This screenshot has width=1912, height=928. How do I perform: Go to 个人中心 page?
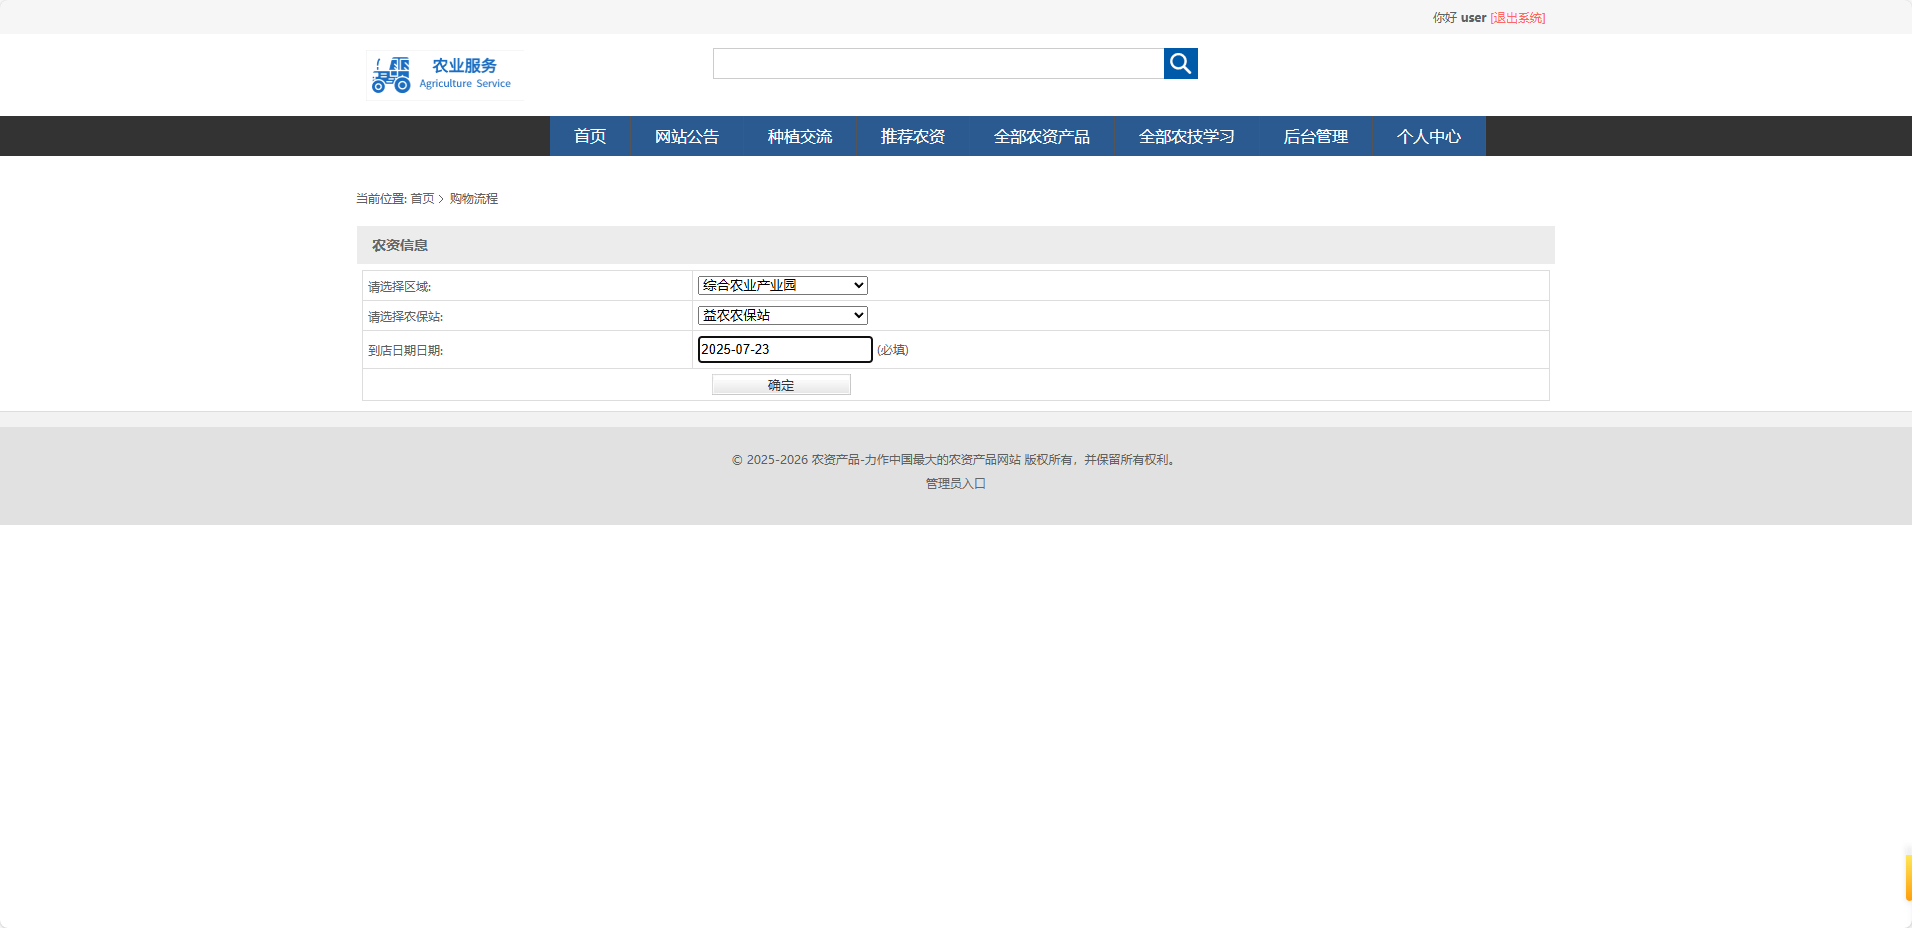point(1429,136)
